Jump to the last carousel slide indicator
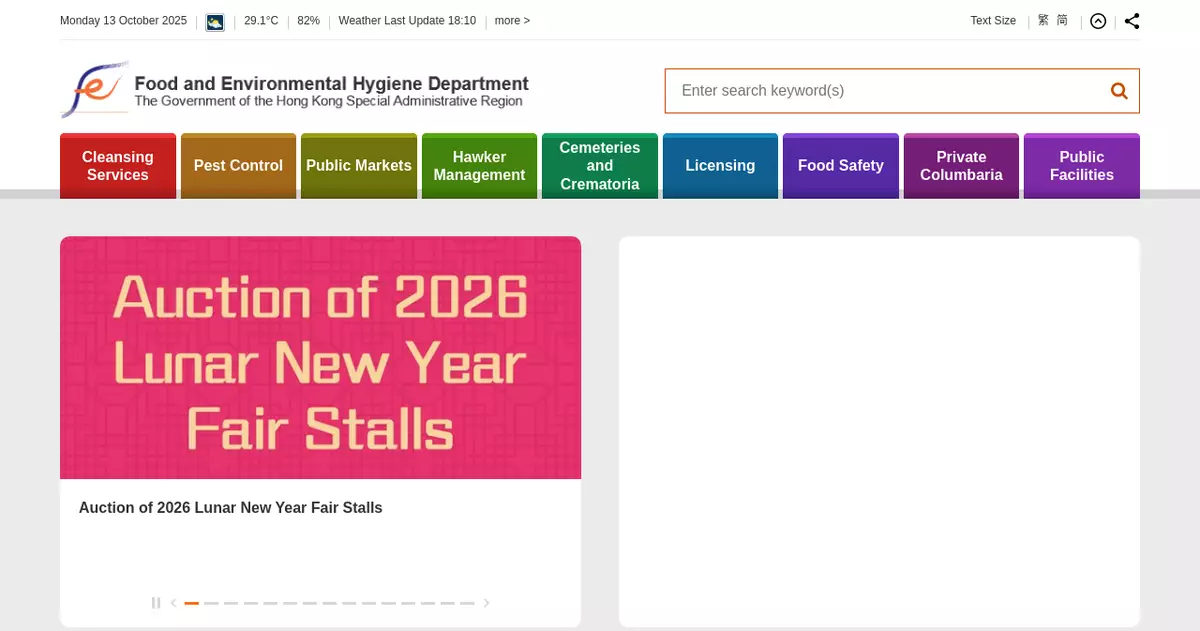1200x631 pixels. (x=467, y=603)
